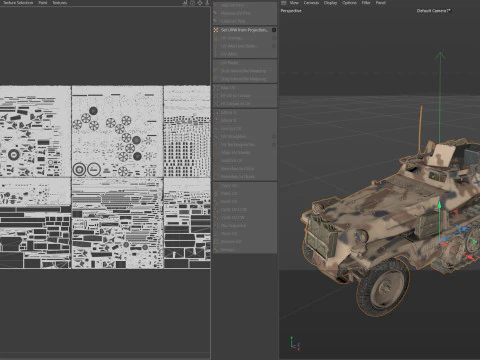Click the Set UVW from Projection icon
This screenshot has height=360, width=480.
point(216,30)
